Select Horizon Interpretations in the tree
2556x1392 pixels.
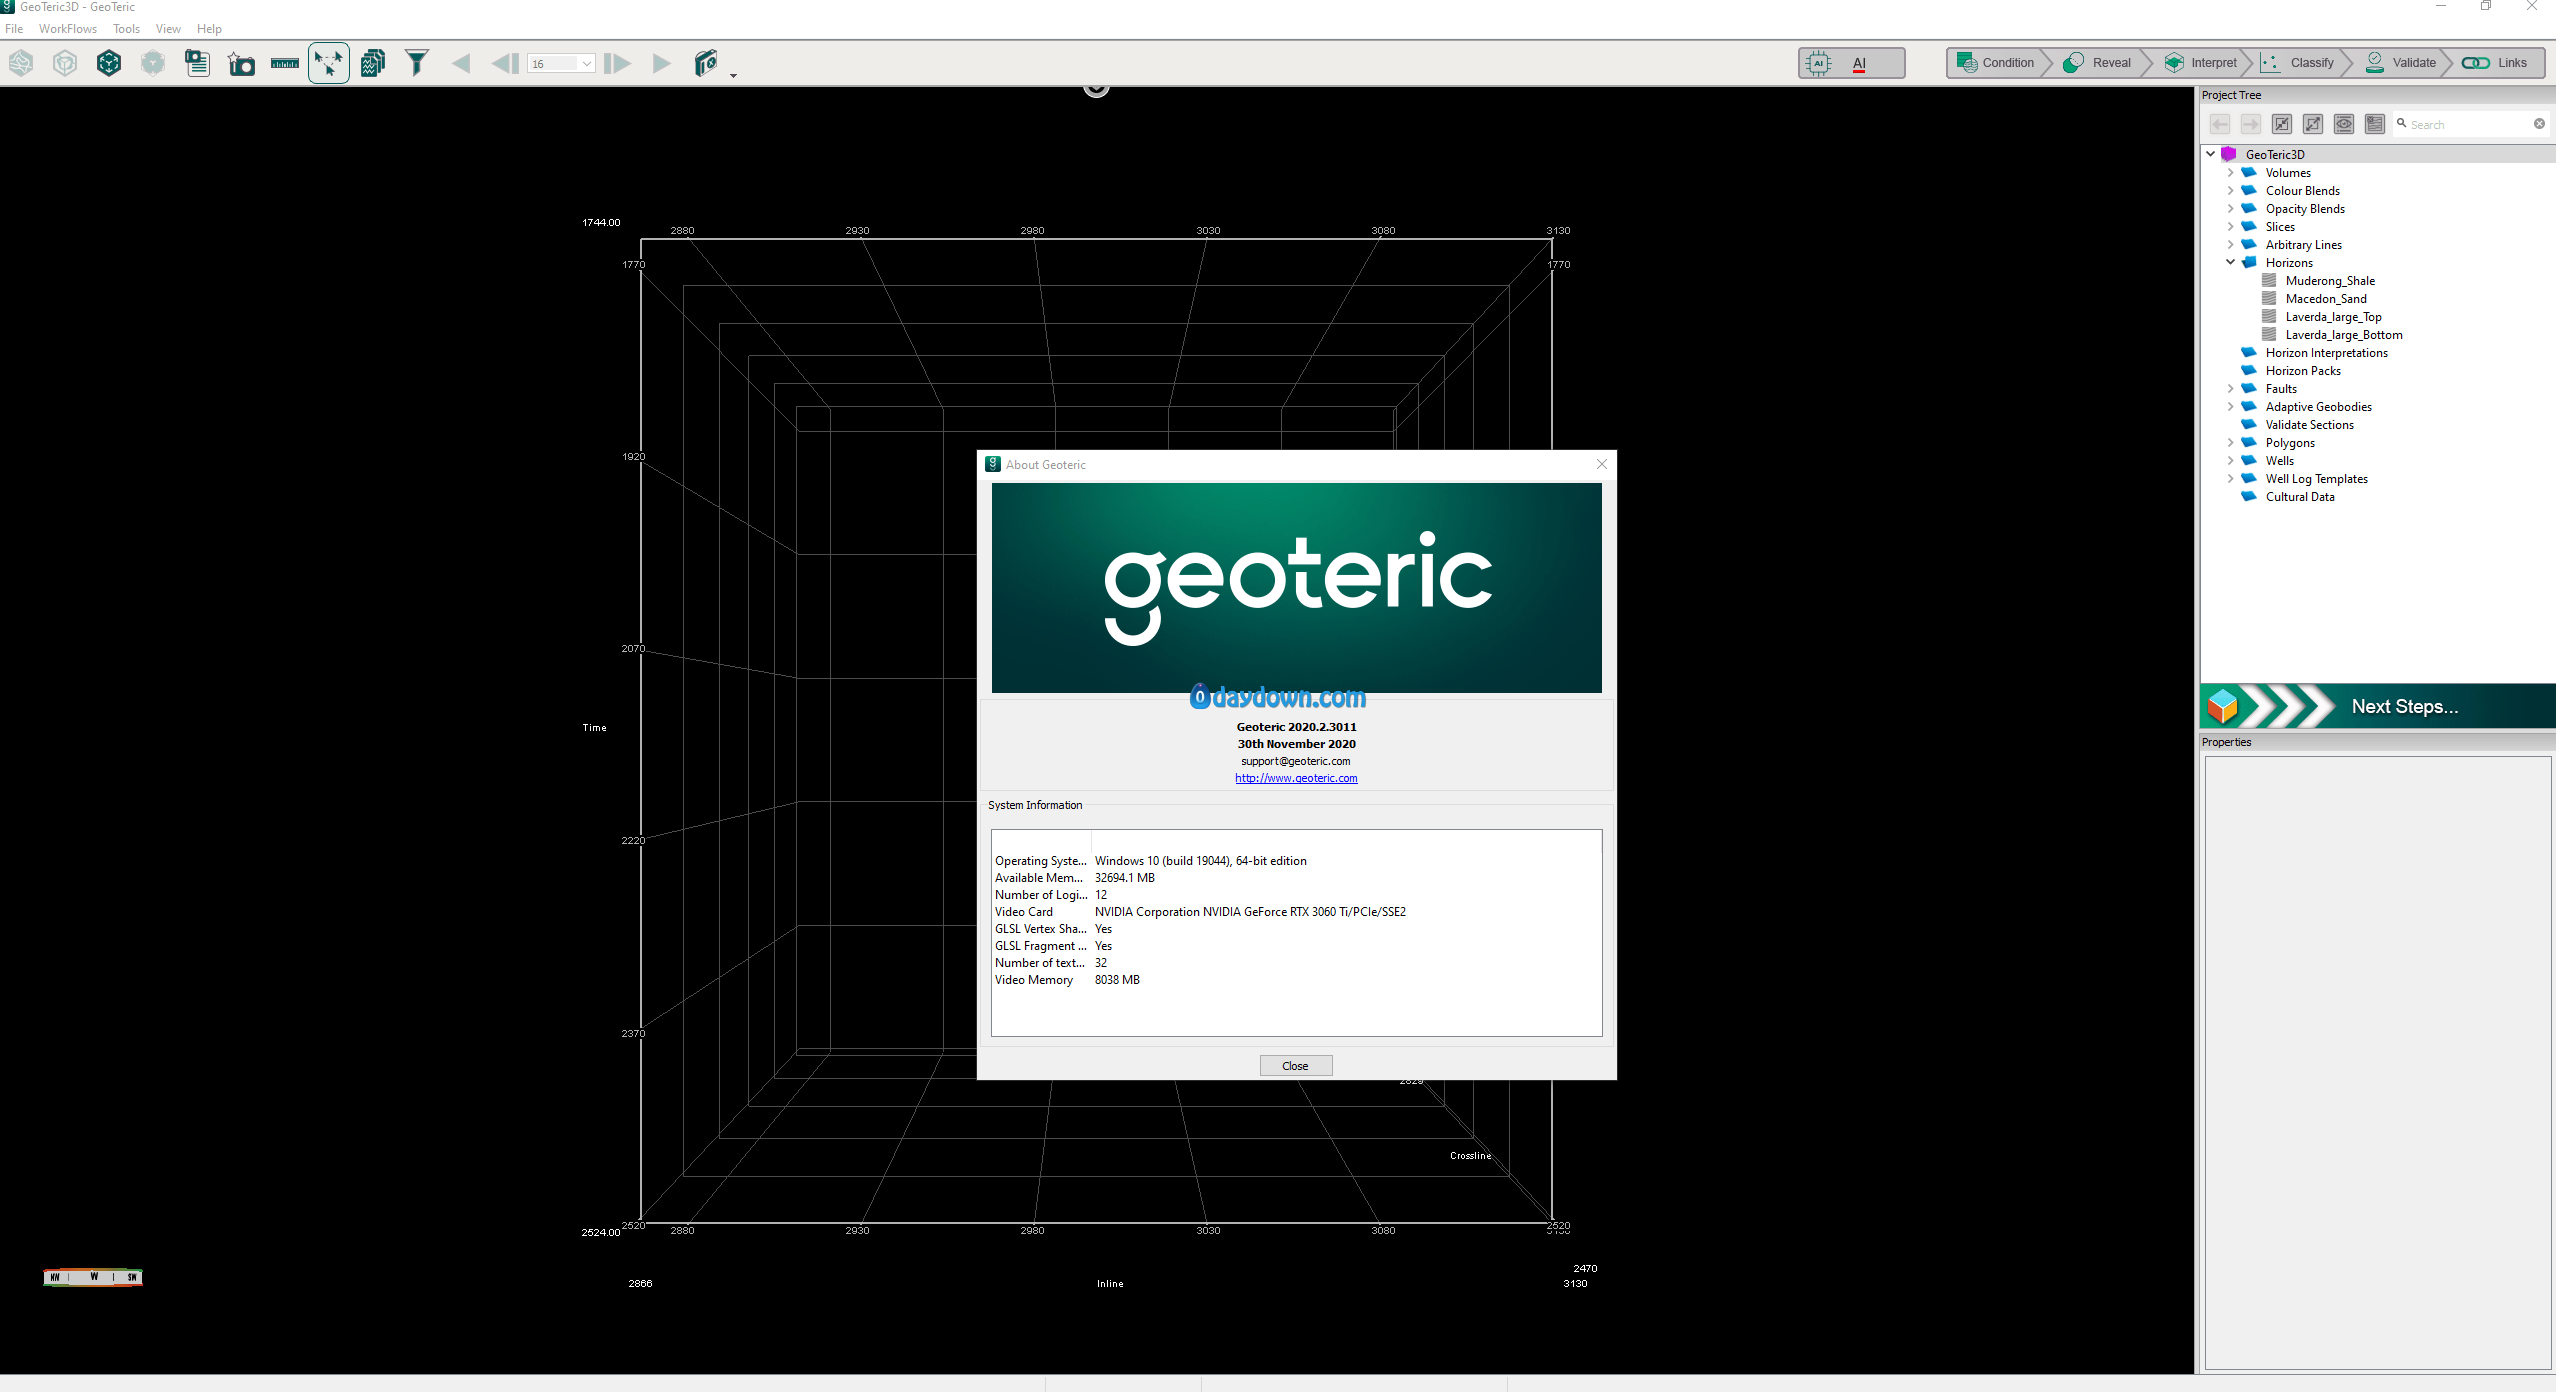point(2326,353)
